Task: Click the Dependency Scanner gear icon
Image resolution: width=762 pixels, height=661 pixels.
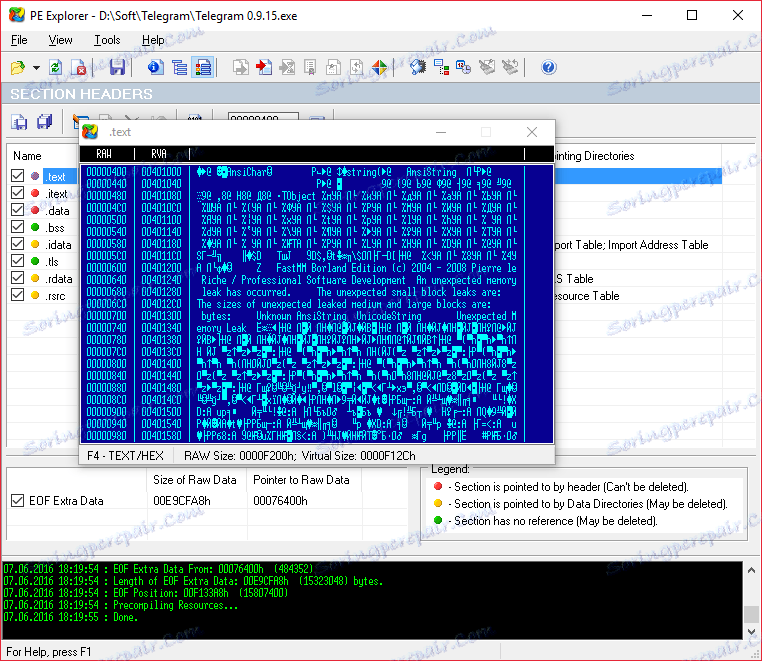Action: 418,68
